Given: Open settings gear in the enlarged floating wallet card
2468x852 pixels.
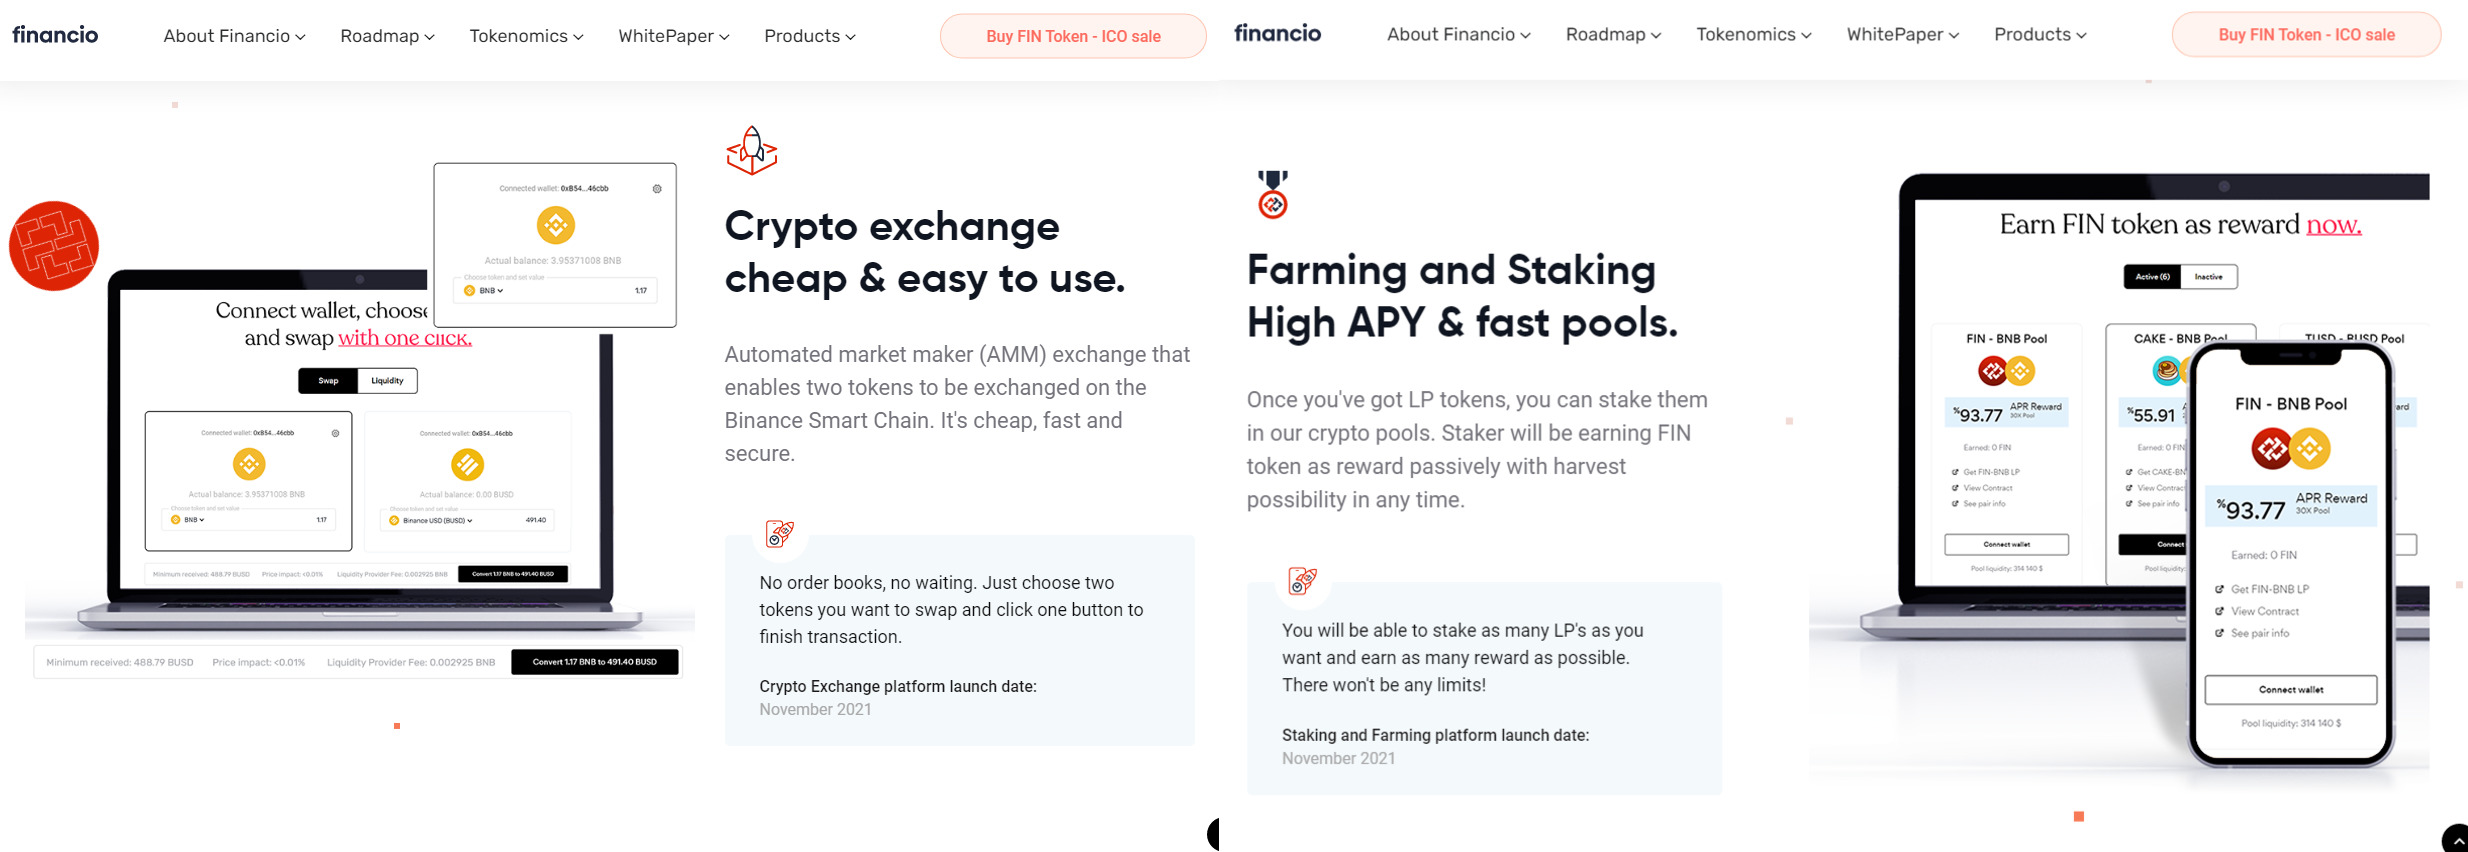Looking at the screenshot, I should coord(657,189).
